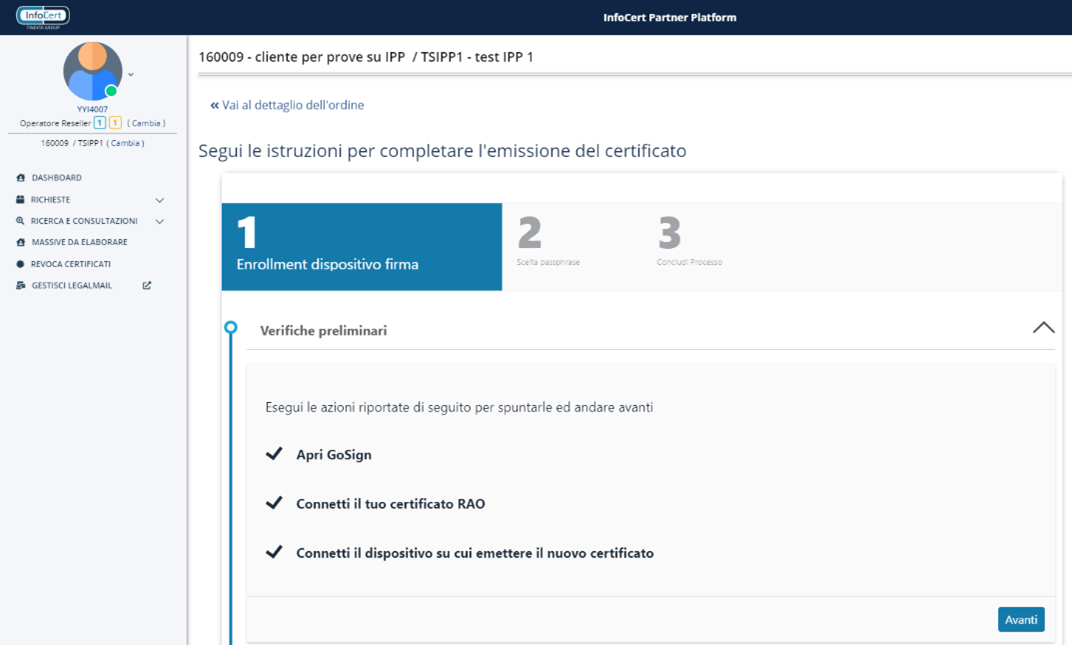The height and width of the screenshot is (645, 1072).
Task: Click the Avanti button
Action: click(1021, 619)
